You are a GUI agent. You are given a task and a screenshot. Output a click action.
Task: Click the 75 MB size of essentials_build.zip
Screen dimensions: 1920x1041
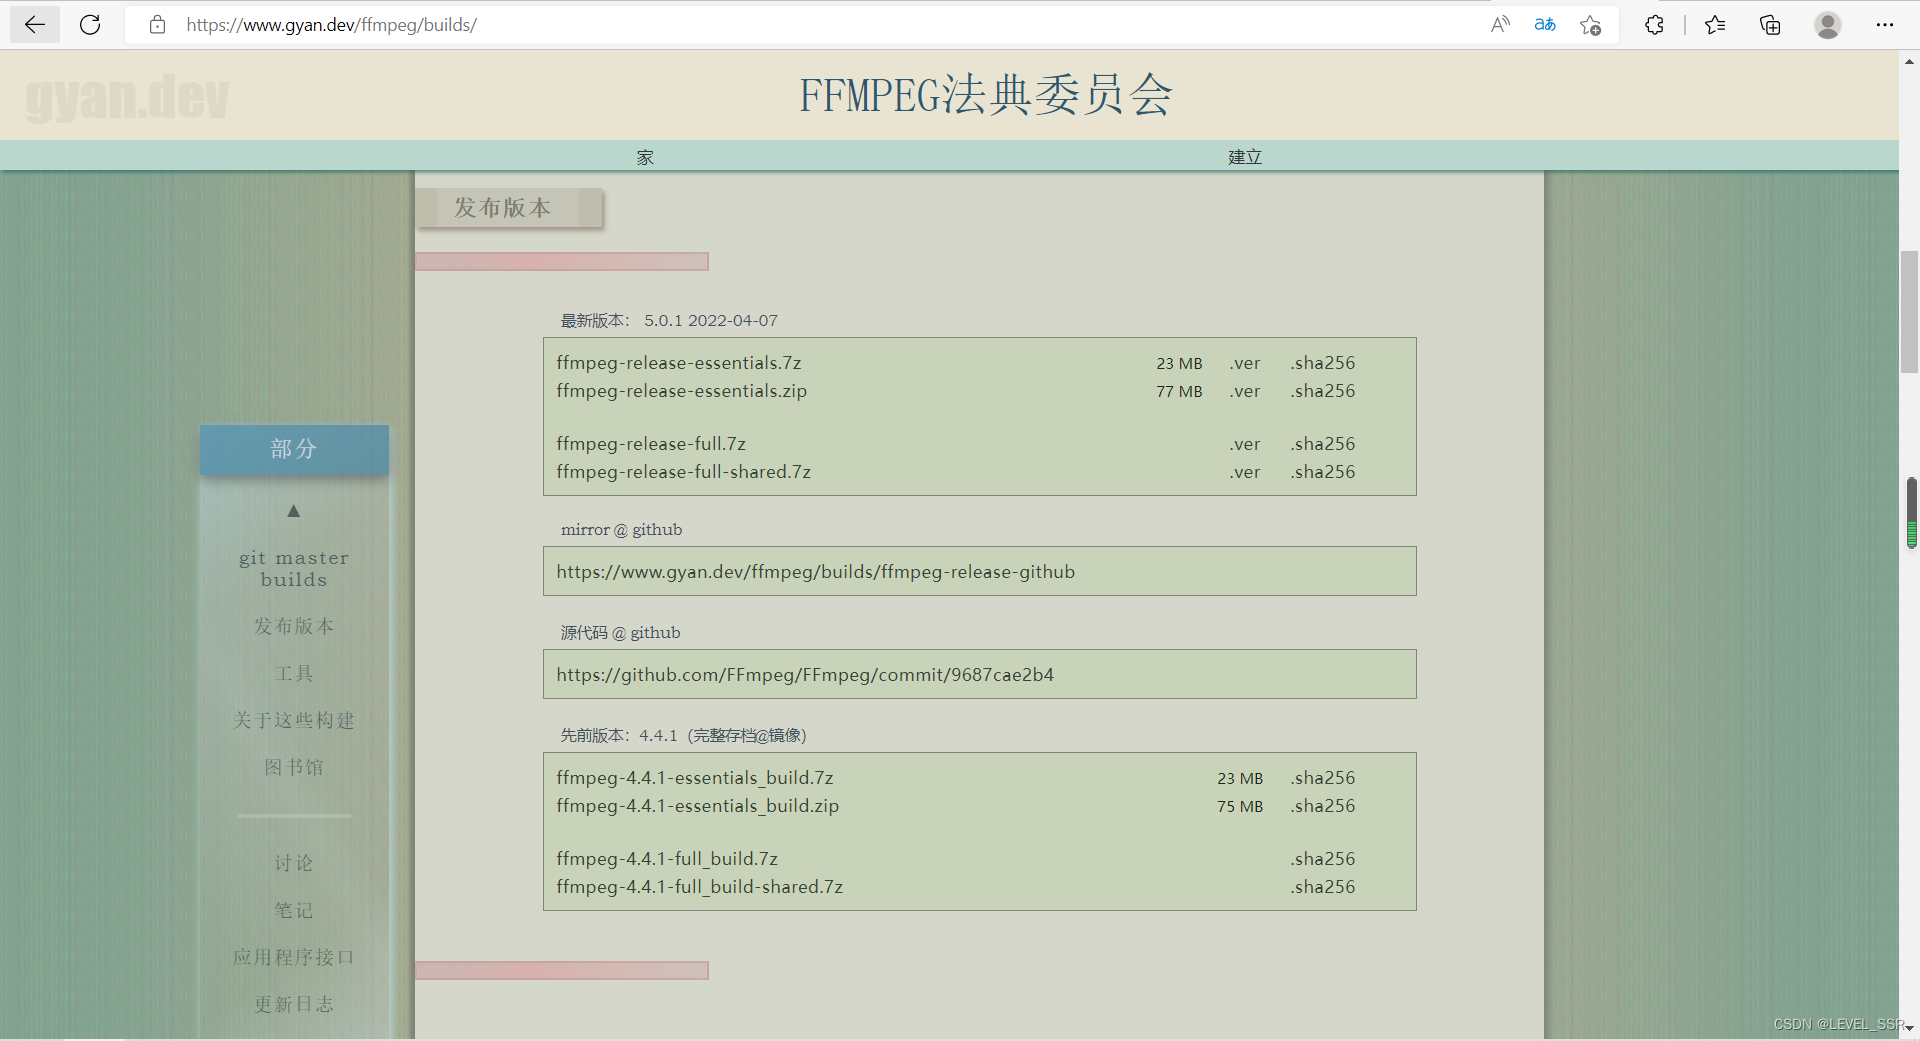coord(1240,807)
